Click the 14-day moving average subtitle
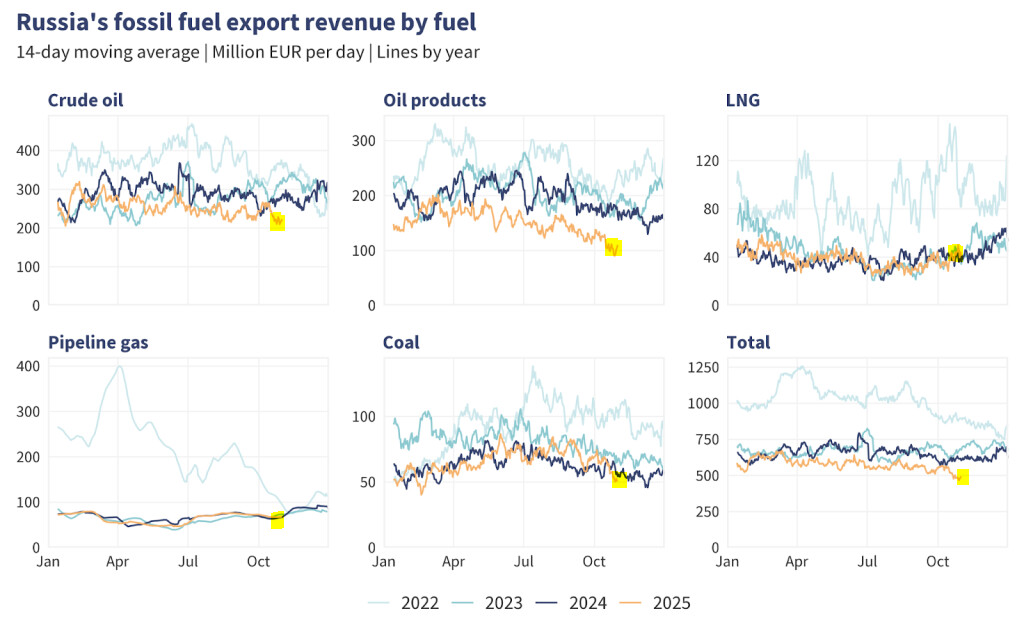Image resolution: width=1023 pixels, height=624 pixels. (248, 52)
